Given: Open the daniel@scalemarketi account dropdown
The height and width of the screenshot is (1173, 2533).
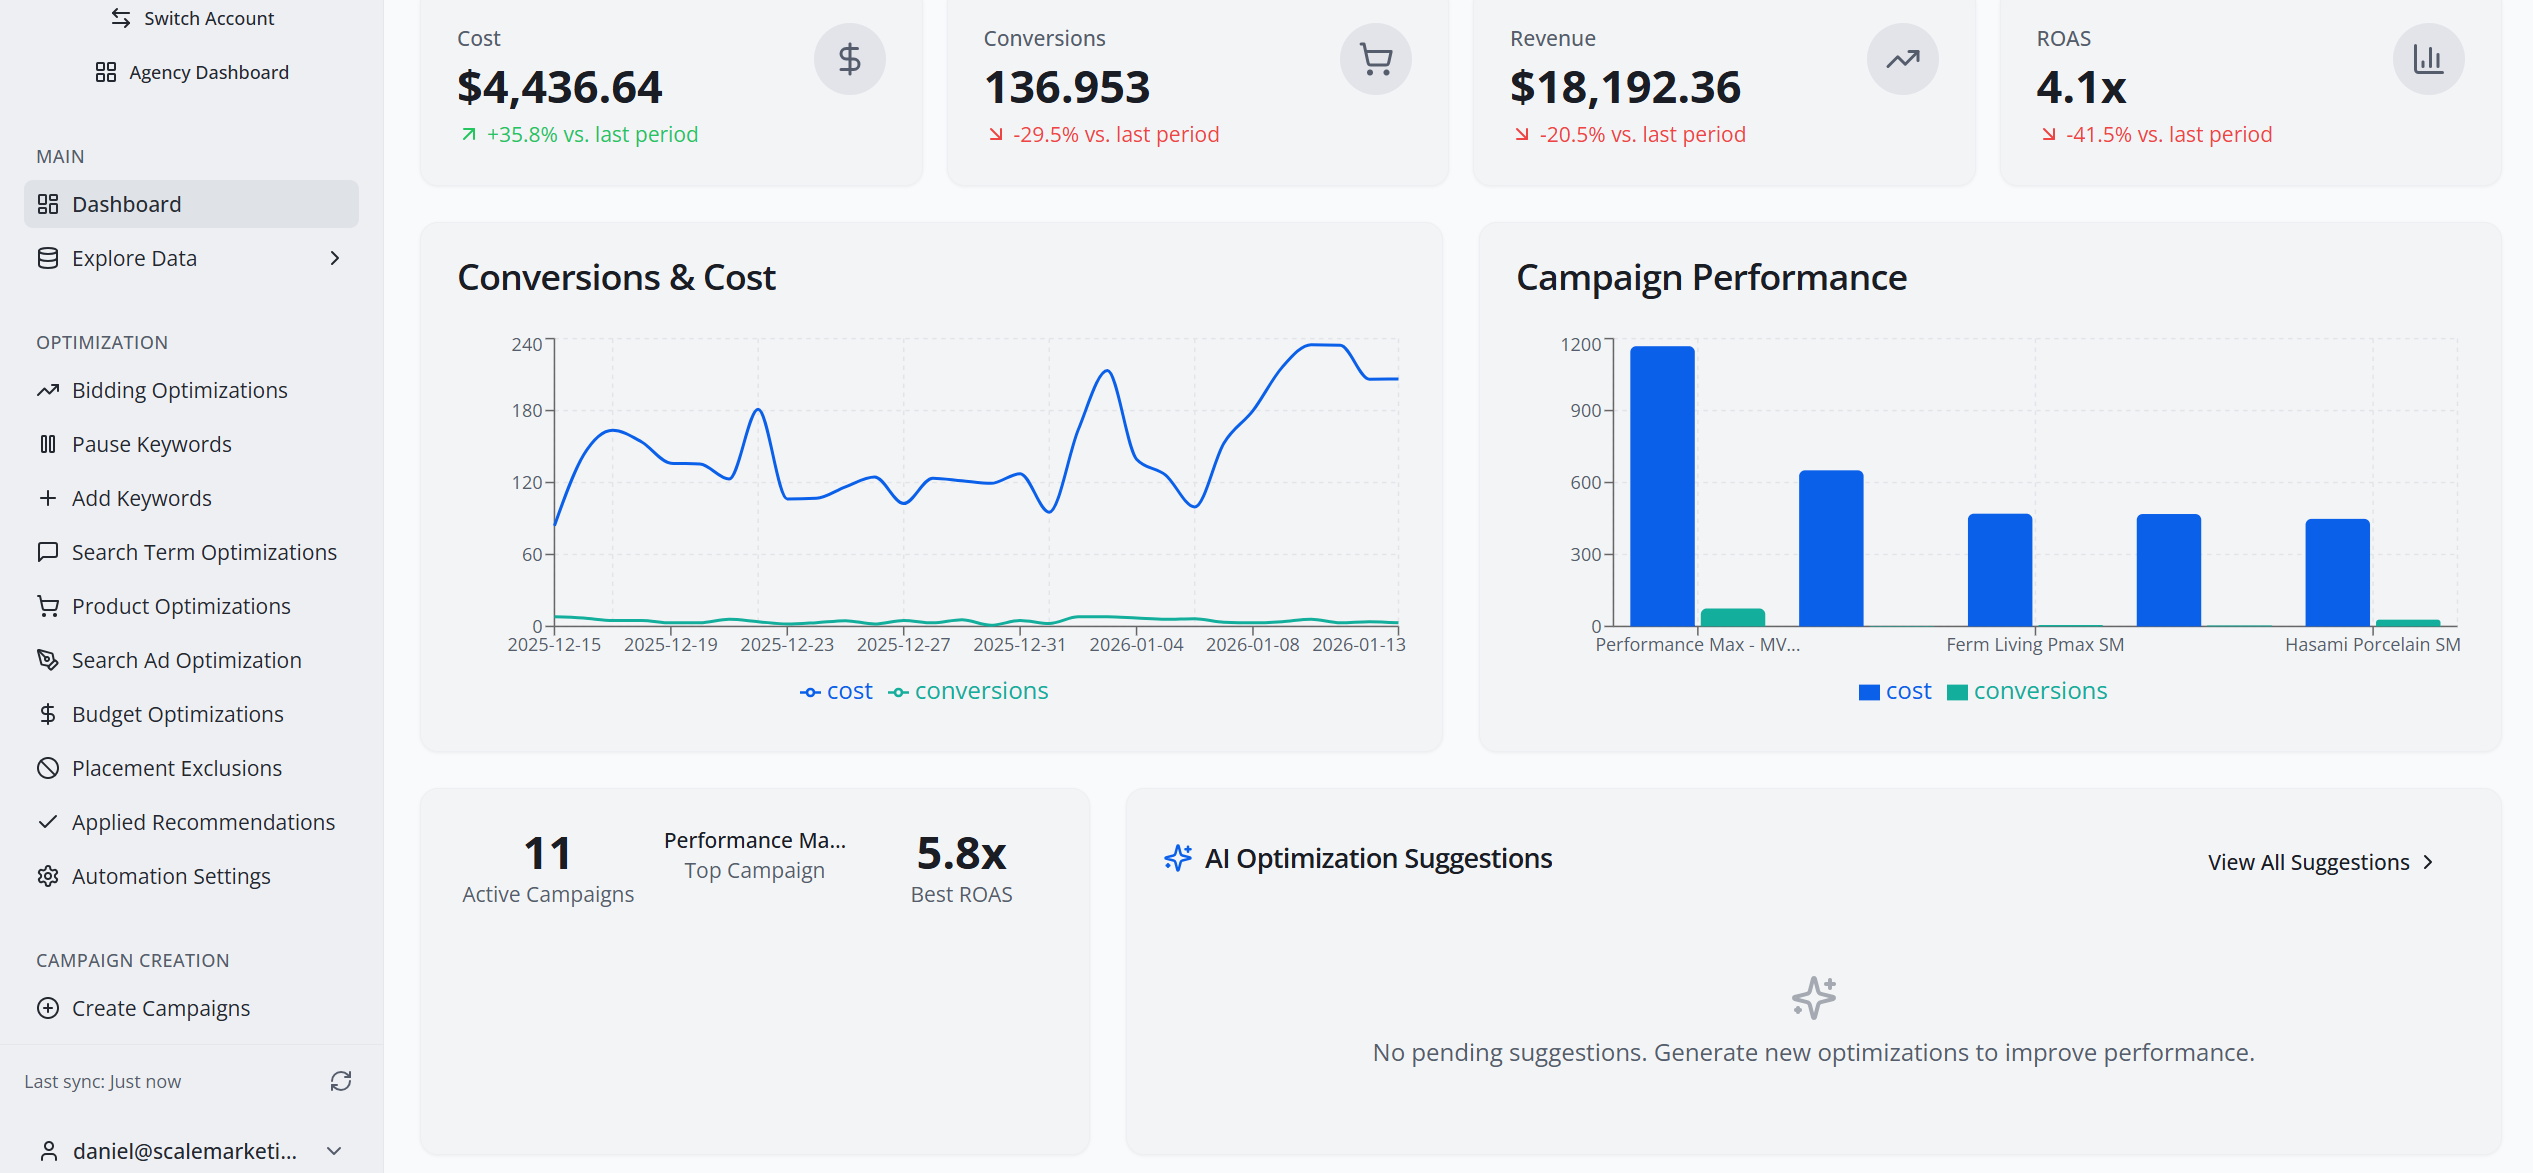Looking at the screenshot, I should click(190, 1150).
